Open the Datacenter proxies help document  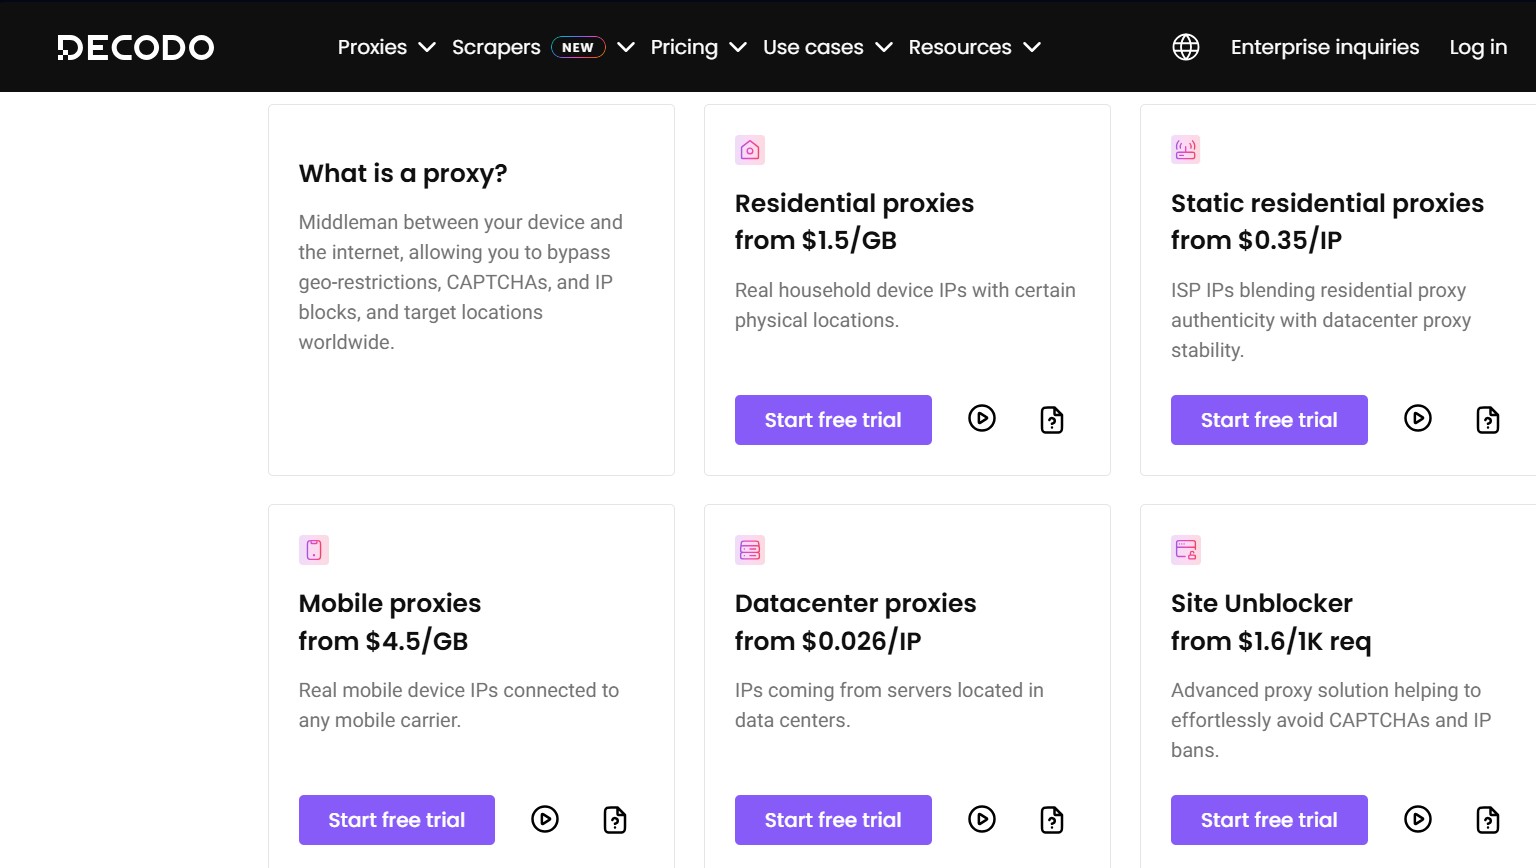(1052, 820)
